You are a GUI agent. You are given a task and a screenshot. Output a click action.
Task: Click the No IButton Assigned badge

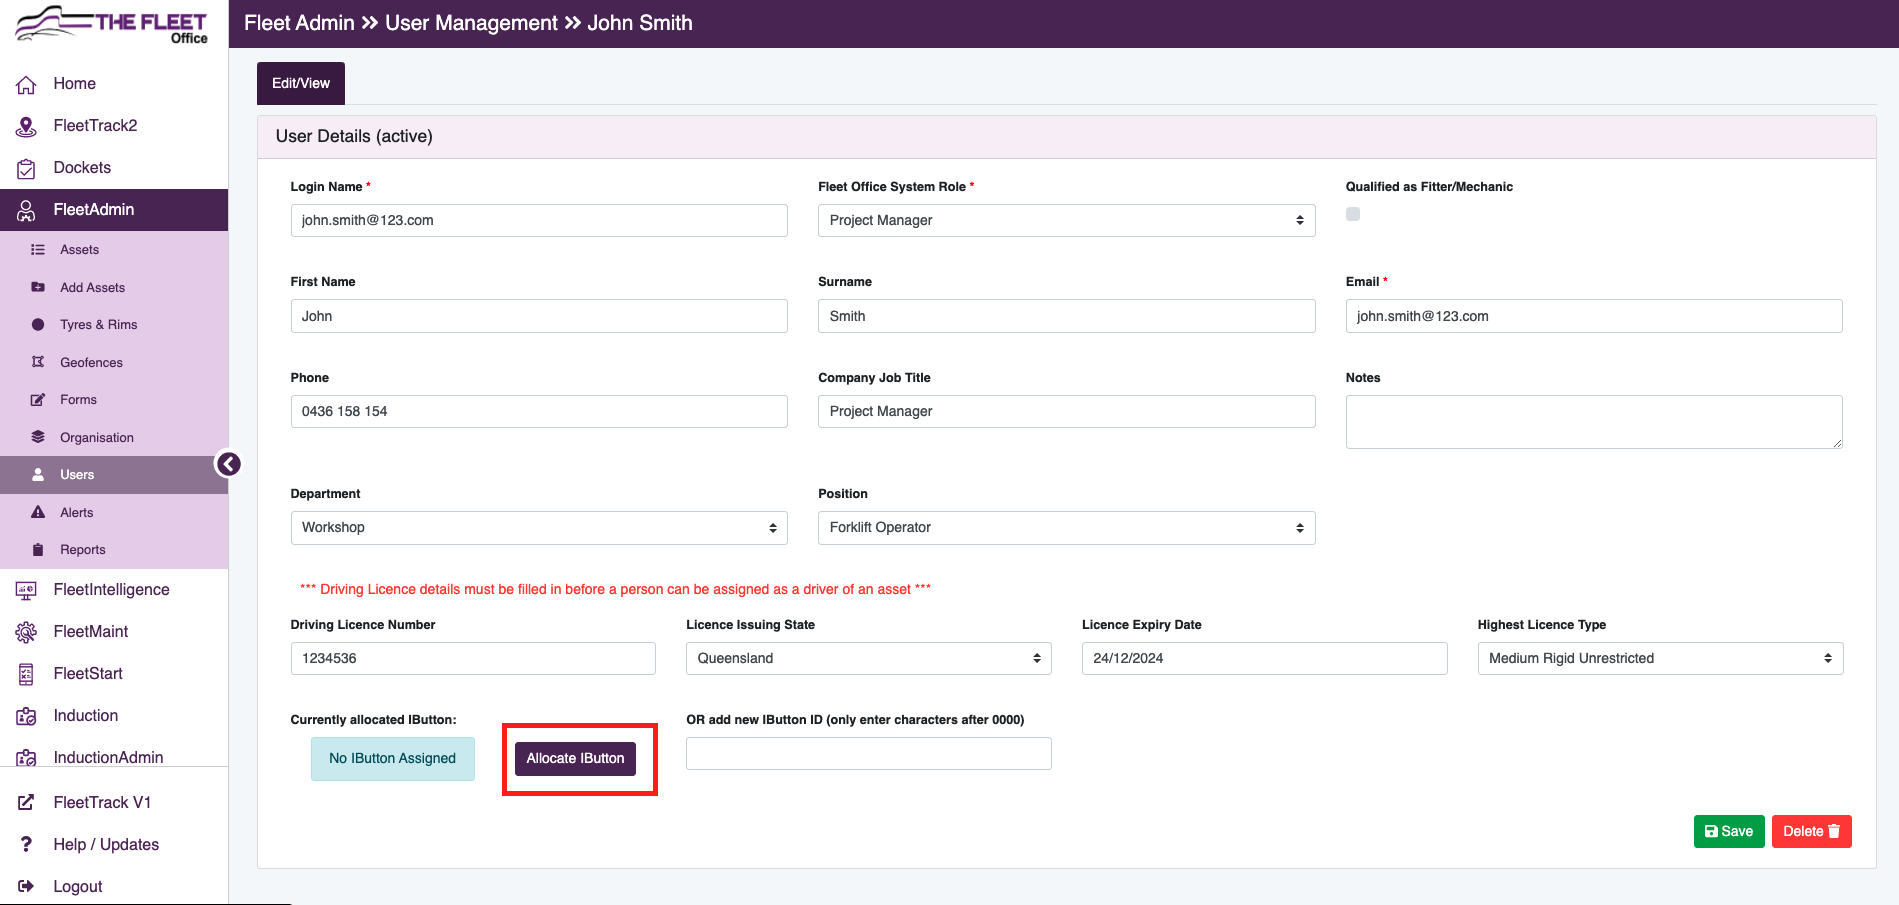392,759
